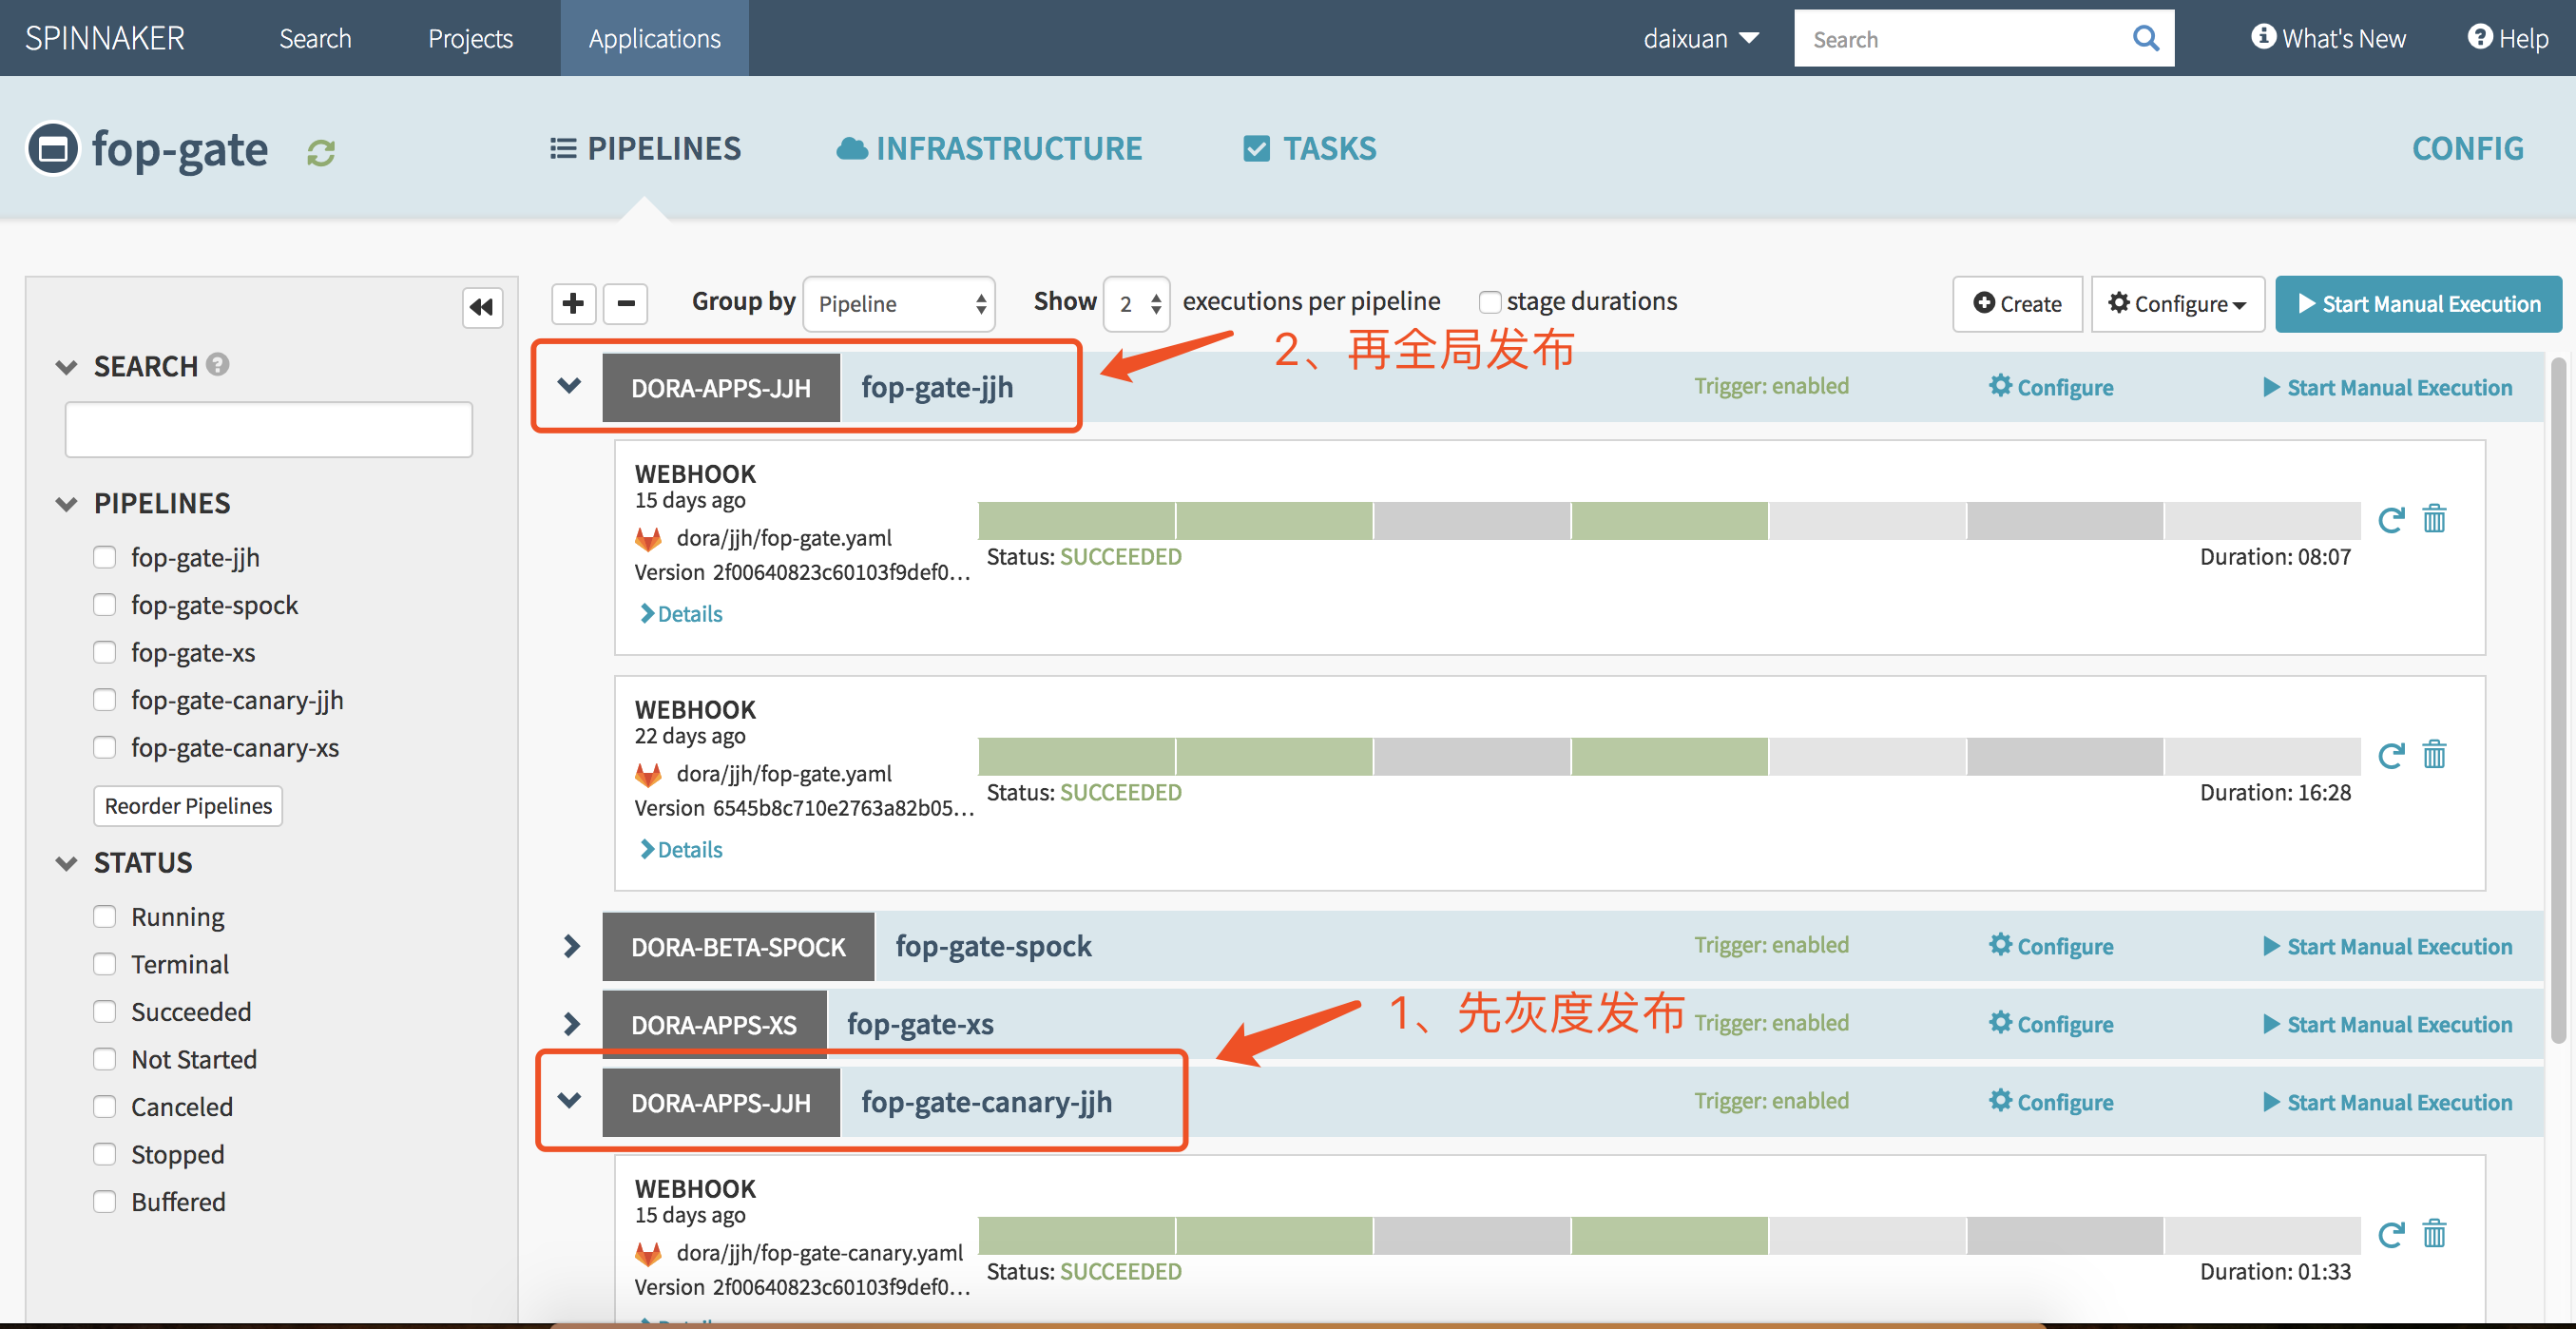The width and height of the screenshot is (2576, 1329).
Task: Enable the stage durations checkbox
Action: 1488,301
